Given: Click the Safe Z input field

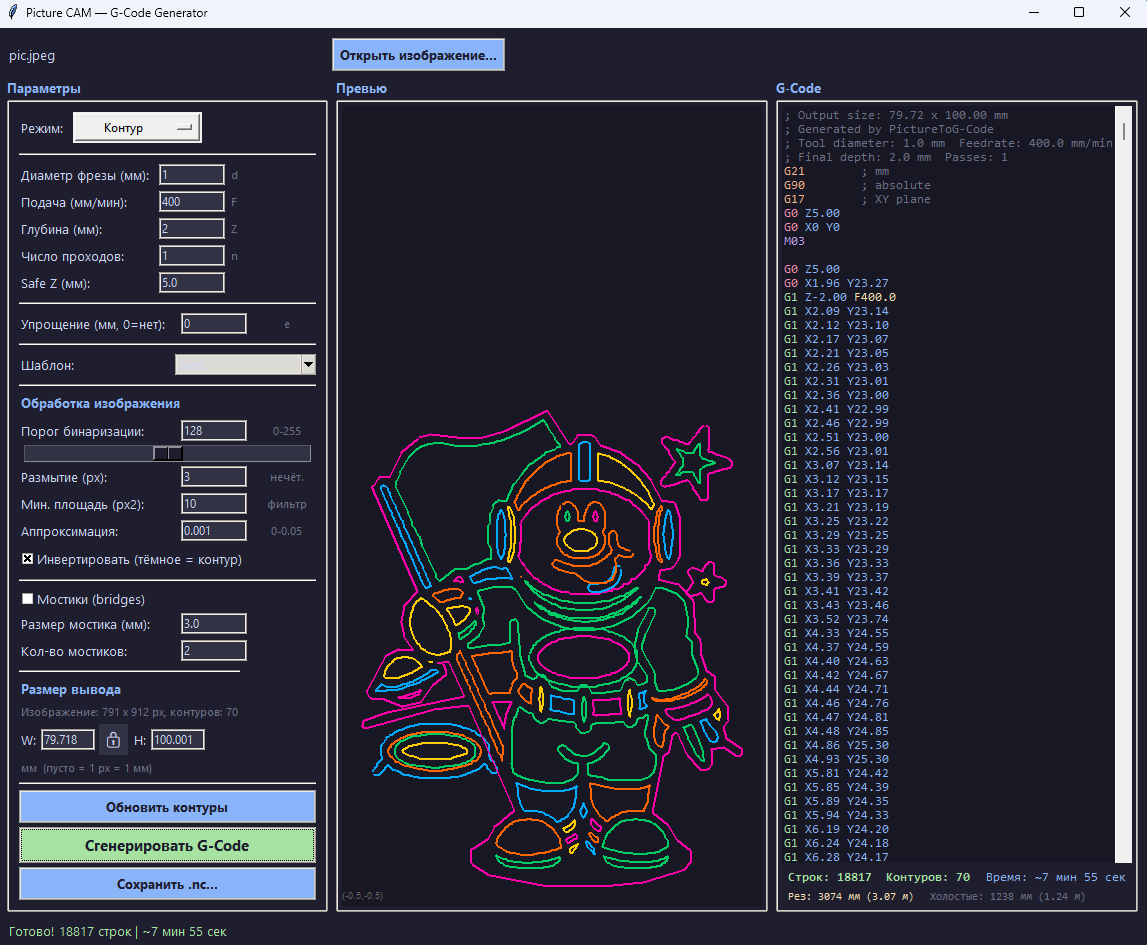Looking at the screenshot, I should click(192, 283).
